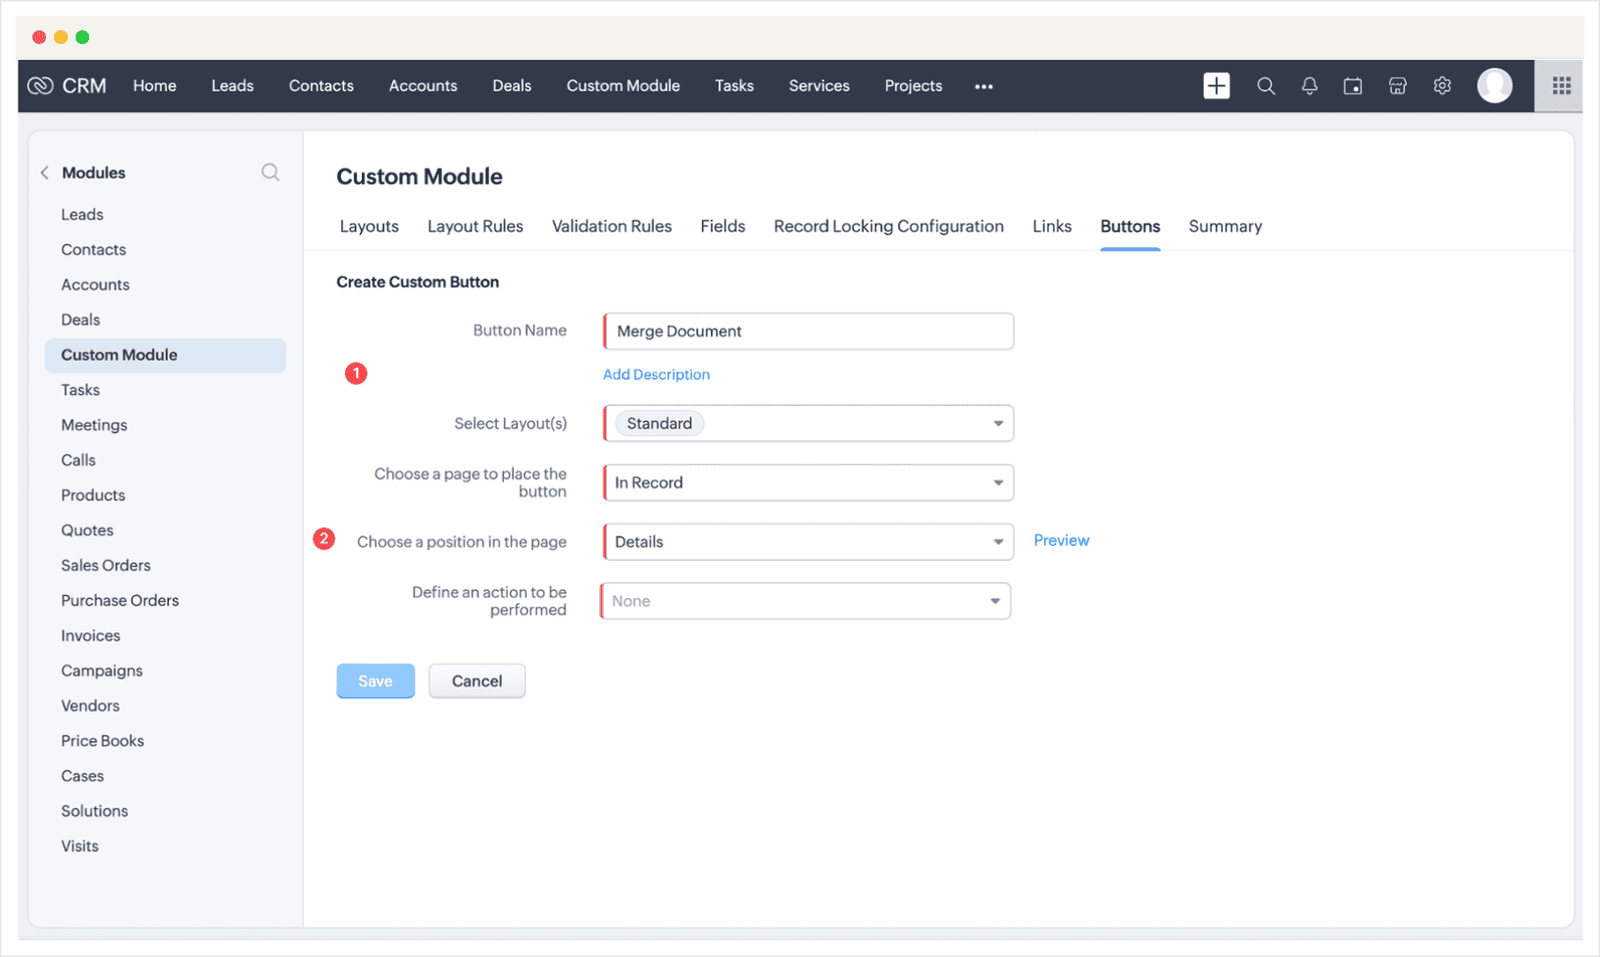Select Calls in Modules sidebar
Viewport: 1600px width, 957px height.
(78, 460)
